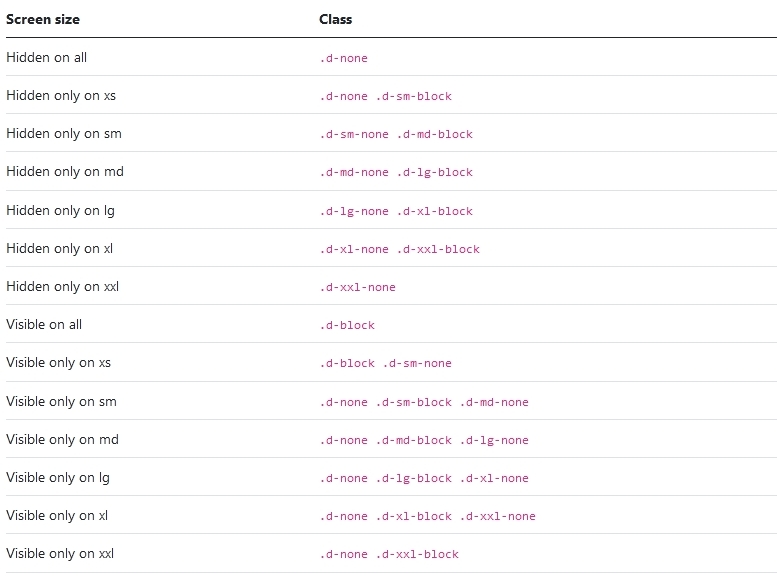Select the "Visible only on lg" label
This screenshot has height=576, width=777.
point(58,478)
